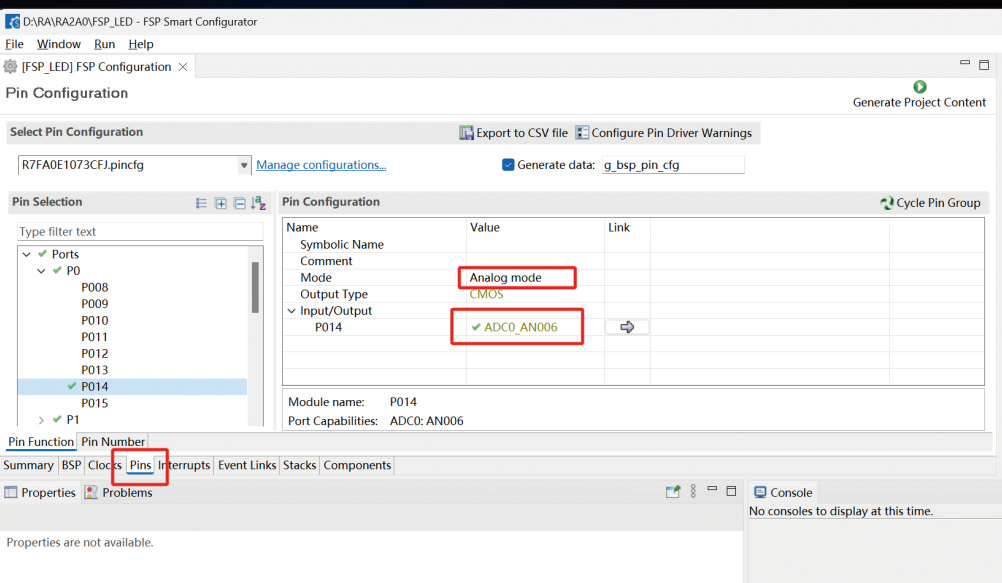Click the Properties view icon
Image resolution: width=1002 pixels, height=583 pixels.
point(11,492)
